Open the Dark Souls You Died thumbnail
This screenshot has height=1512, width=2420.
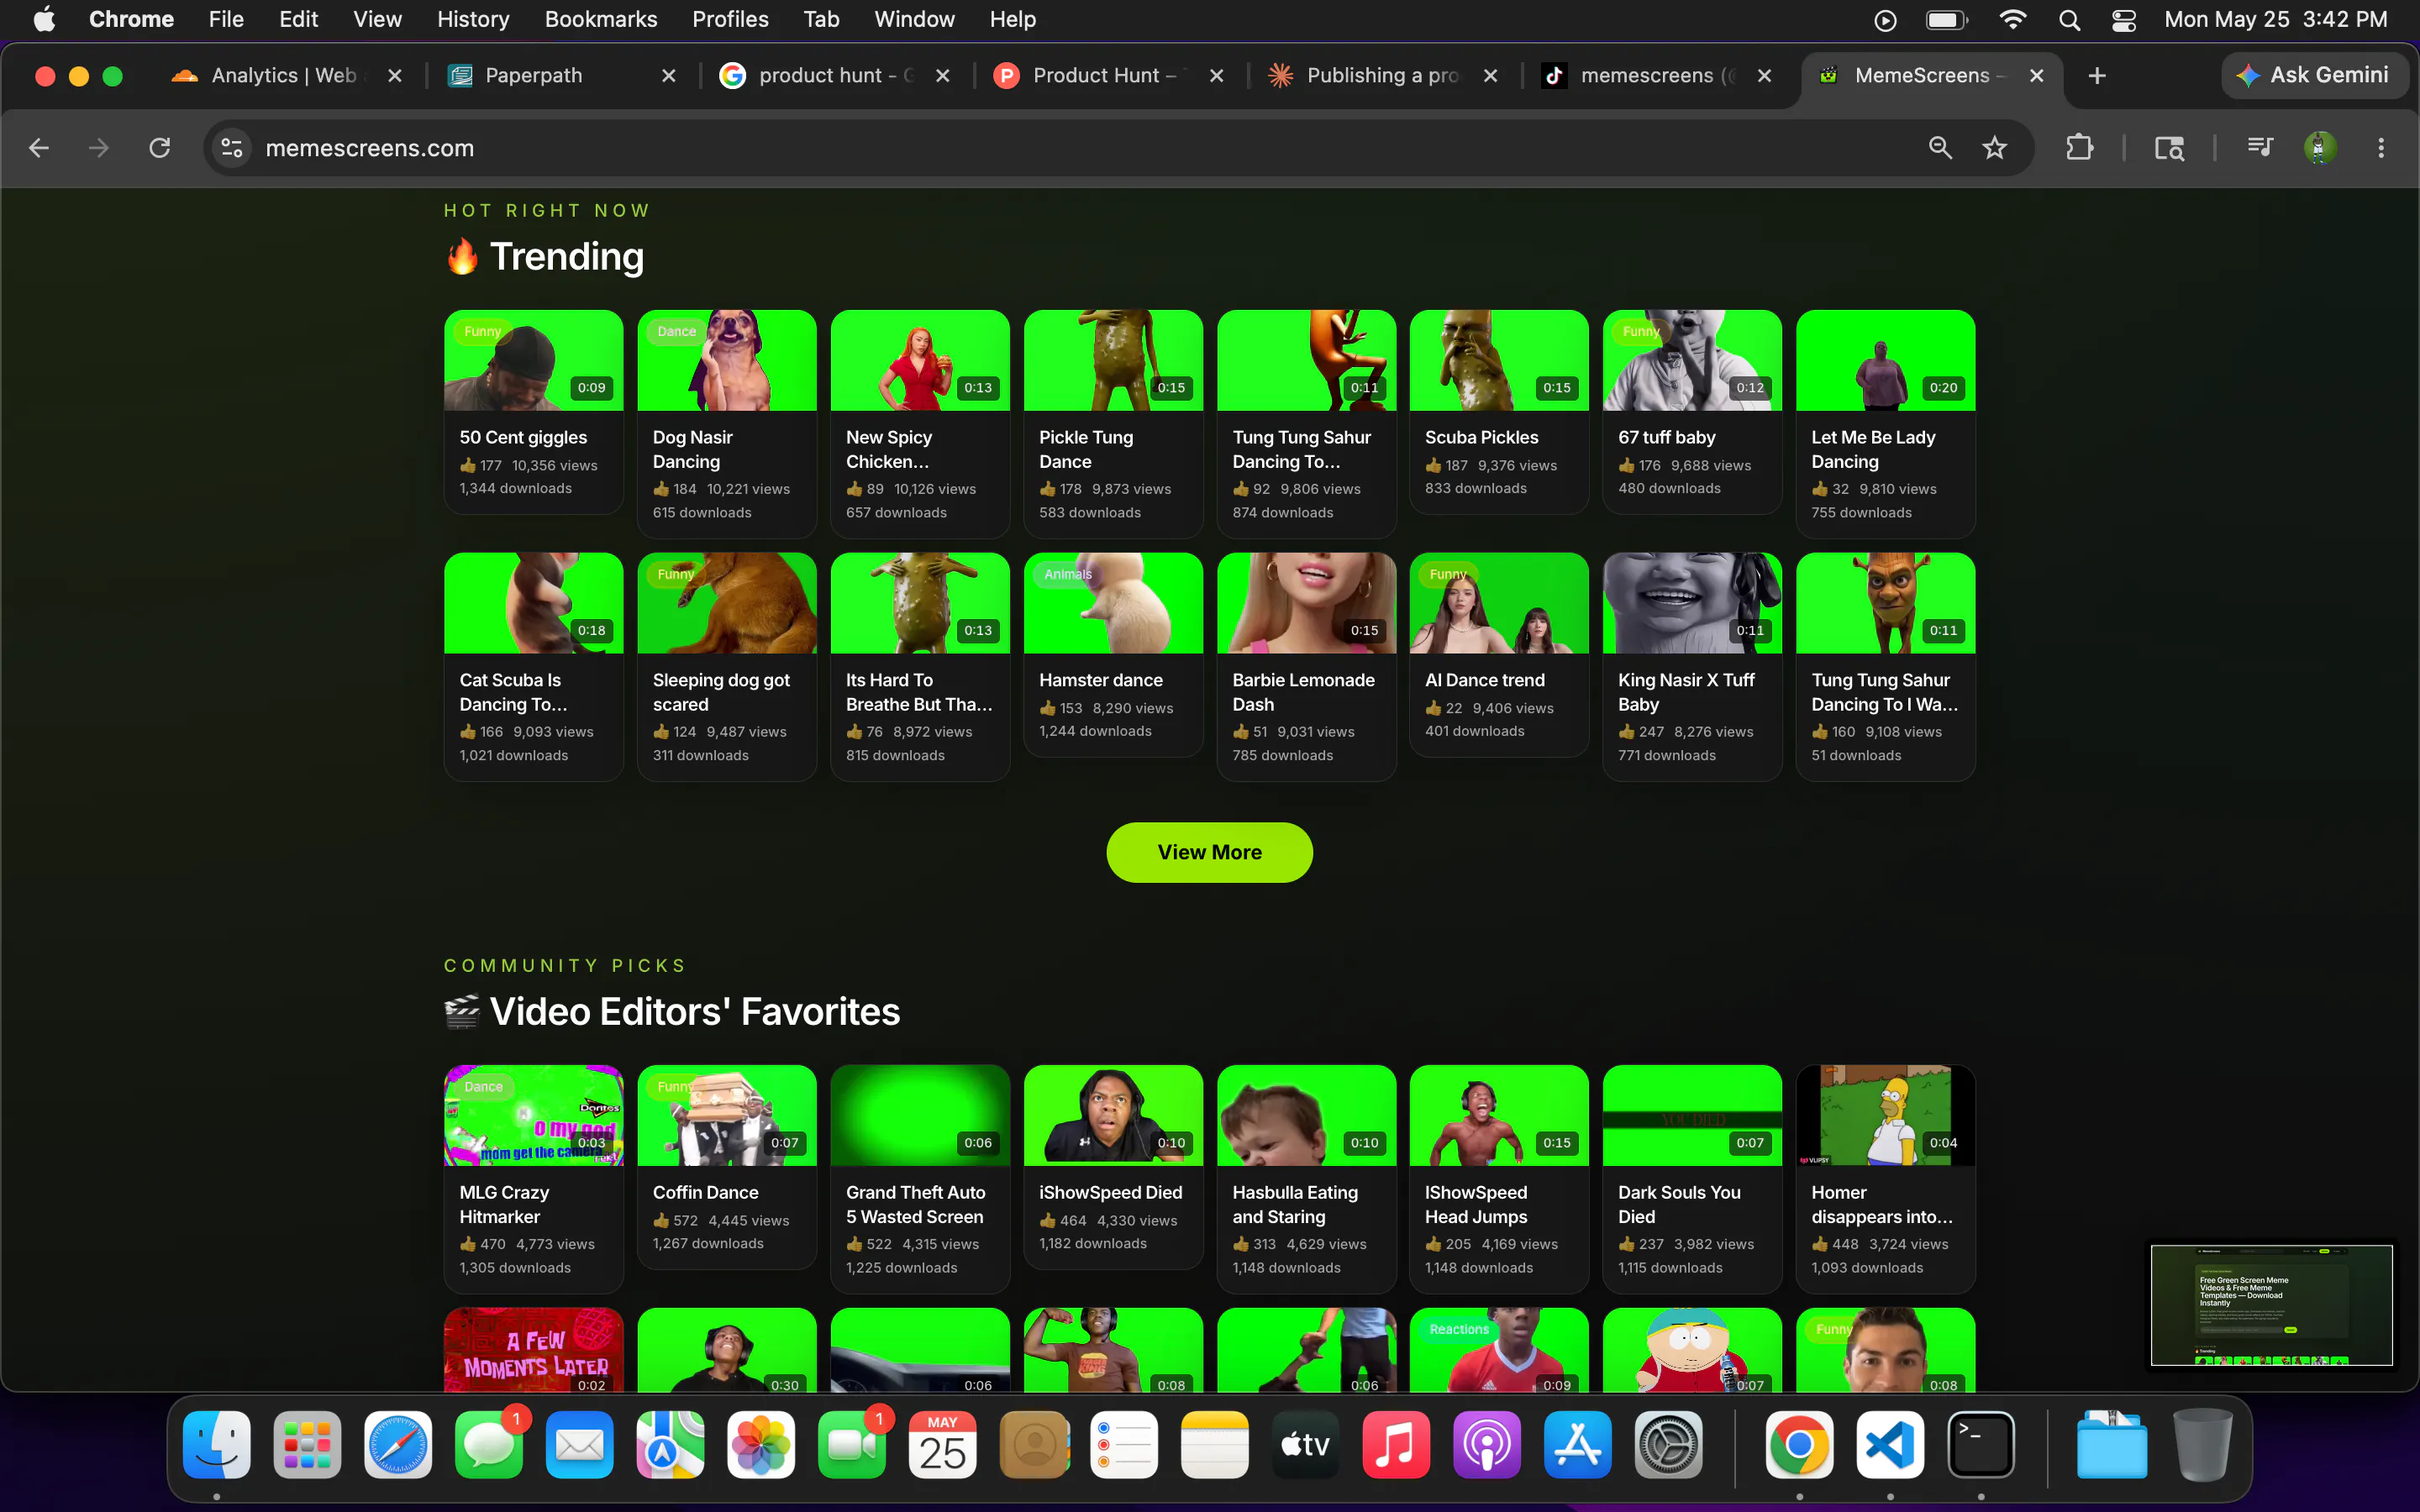coord(1692,1115)
